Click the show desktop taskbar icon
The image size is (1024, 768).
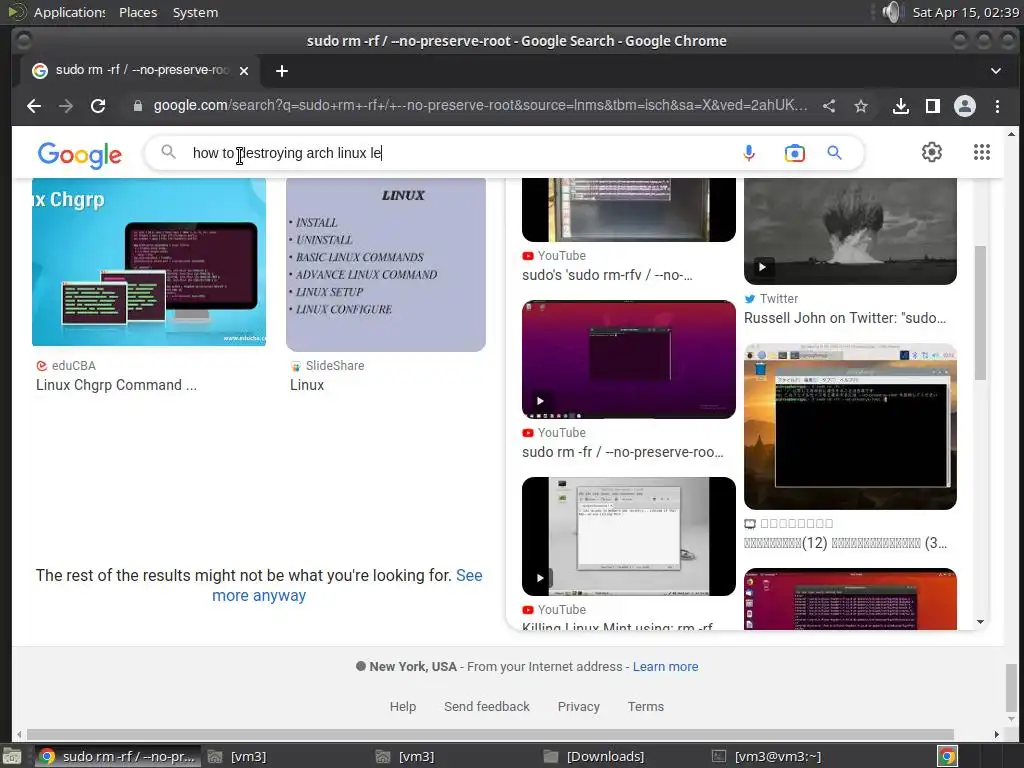point(12,756)
